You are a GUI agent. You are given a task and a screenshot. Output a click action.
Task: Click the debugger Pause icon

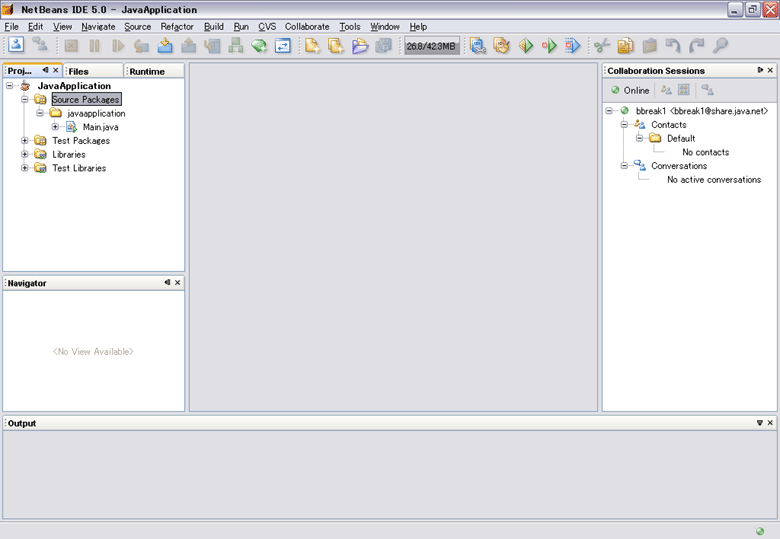coord(95,46)
